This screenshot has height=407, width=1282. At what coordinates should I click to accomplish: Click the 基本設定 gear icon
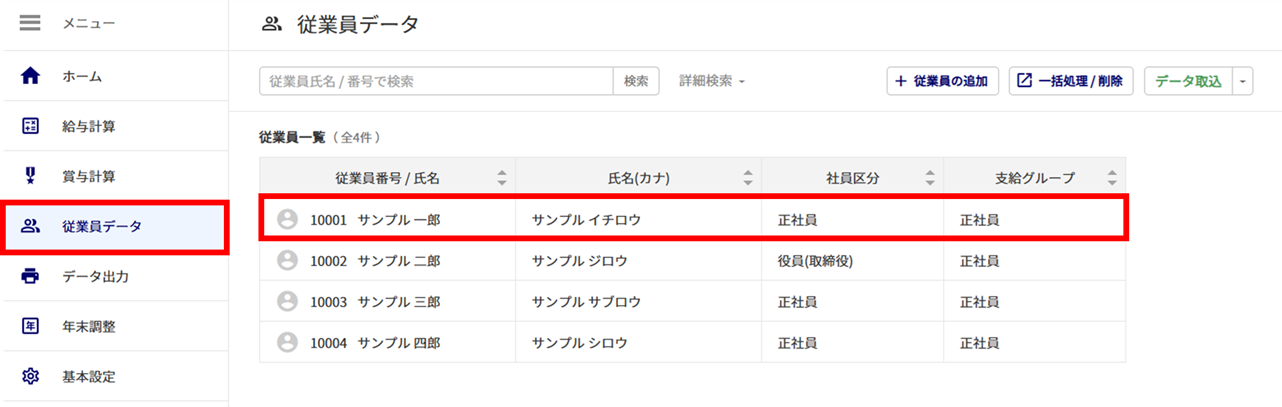click(x=31, y=377)
